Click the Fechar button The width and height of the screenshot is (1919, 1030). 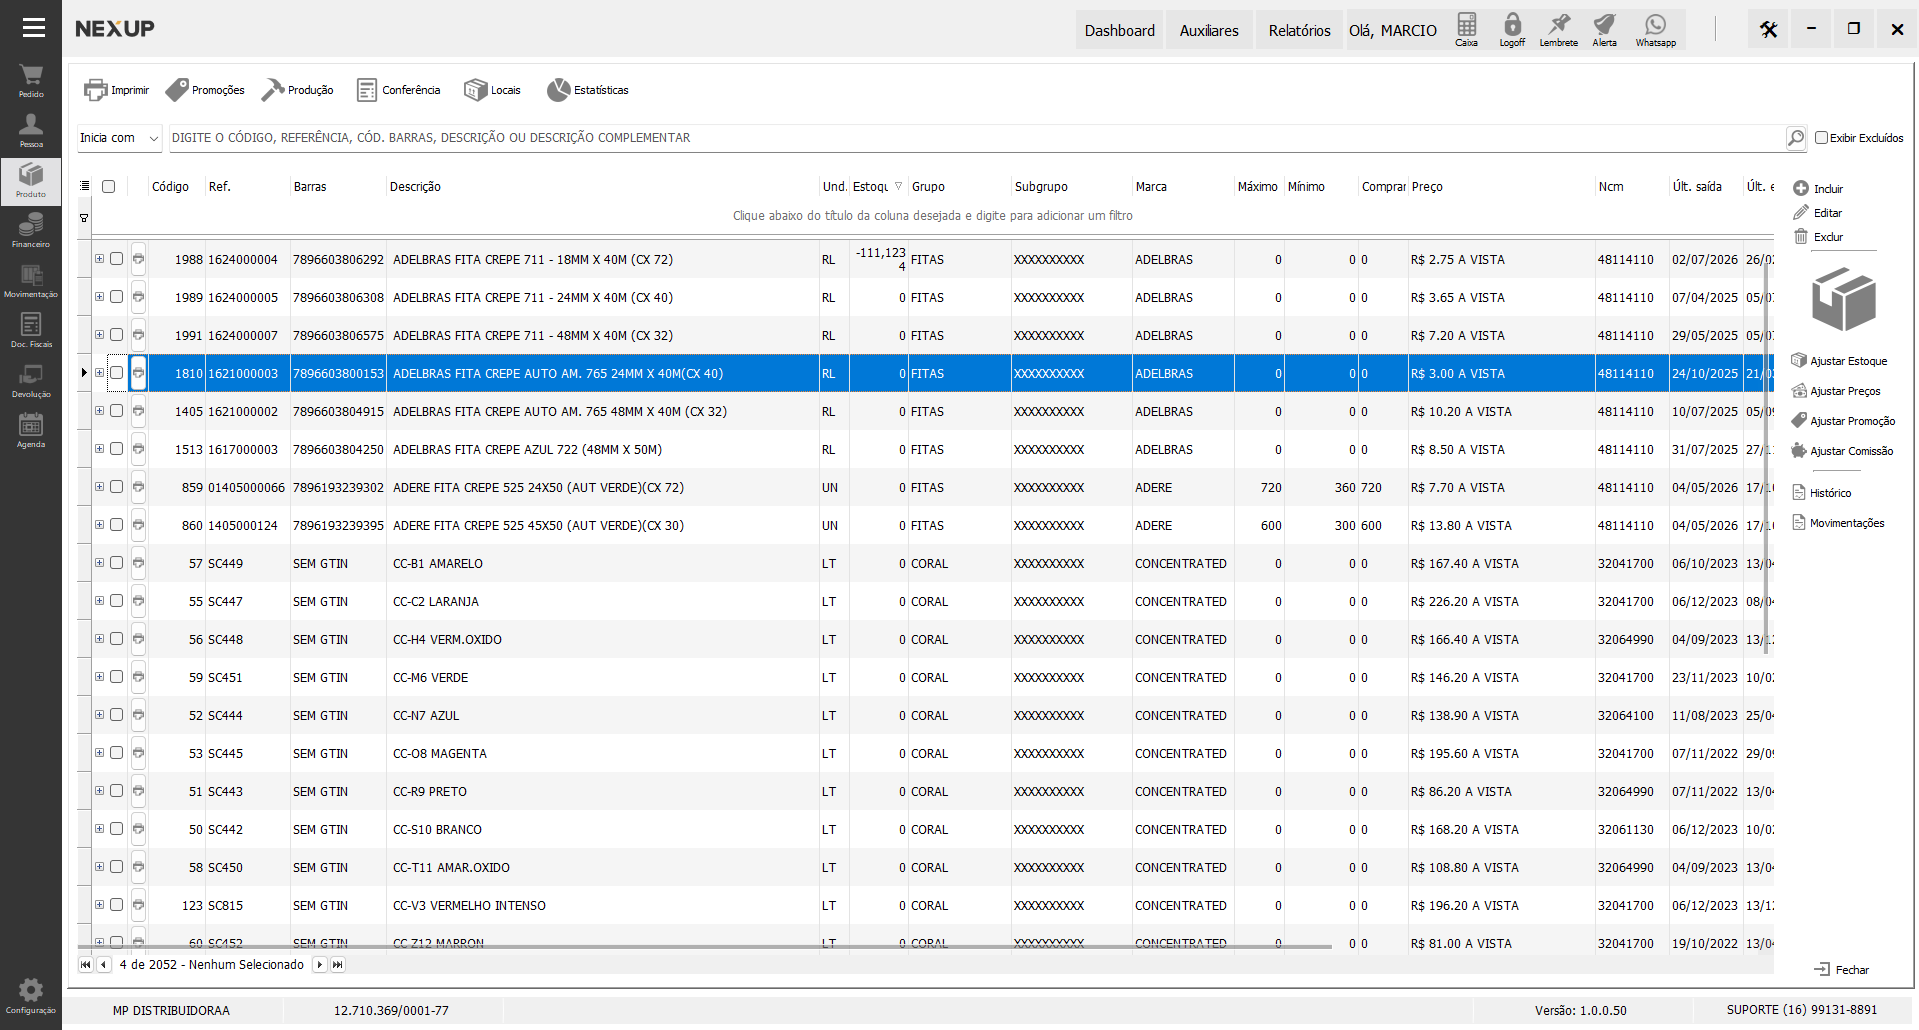tap(1842, 969)
